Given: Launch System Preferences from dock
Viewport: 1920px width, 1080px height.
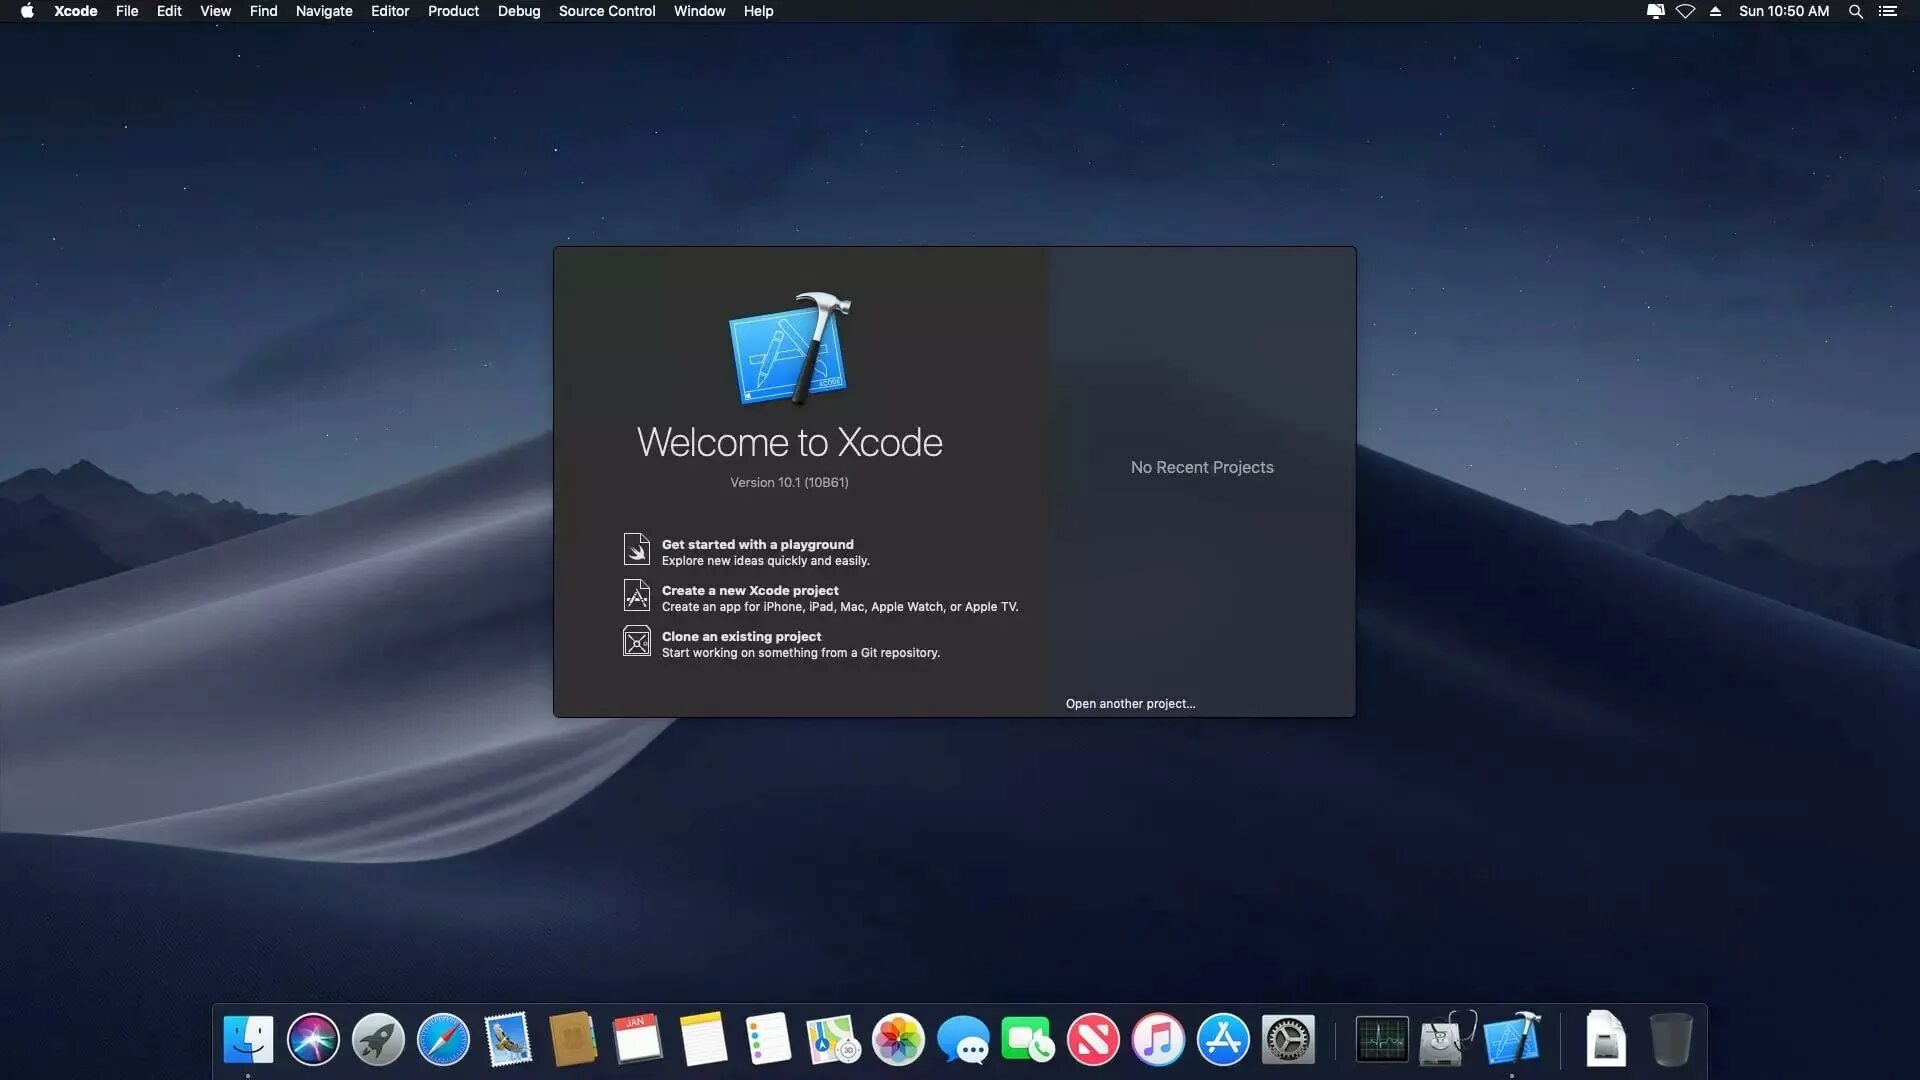Looking at the screenshot, I should tap(1288, 1039).
